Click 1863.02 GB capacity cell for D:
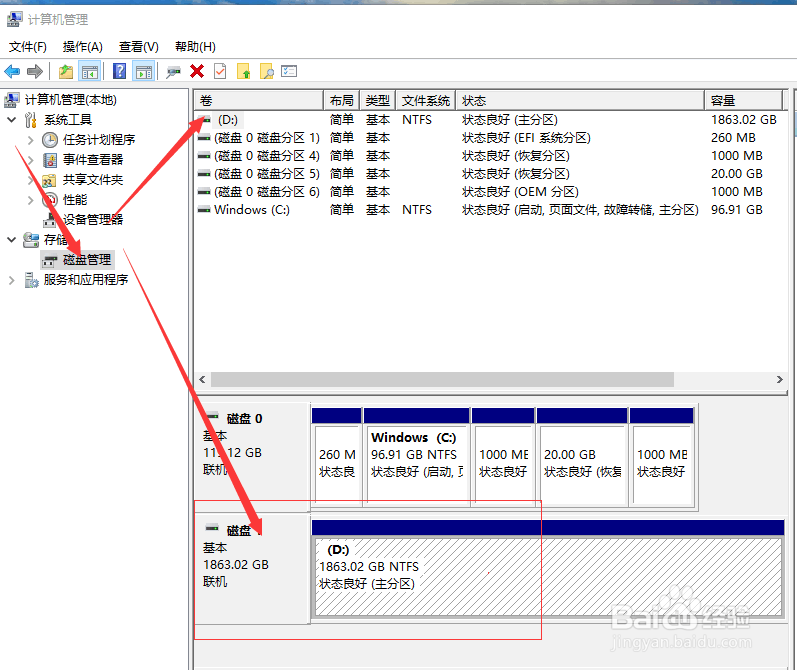Viewport: 797px width, 670px height. coord(744,120)
